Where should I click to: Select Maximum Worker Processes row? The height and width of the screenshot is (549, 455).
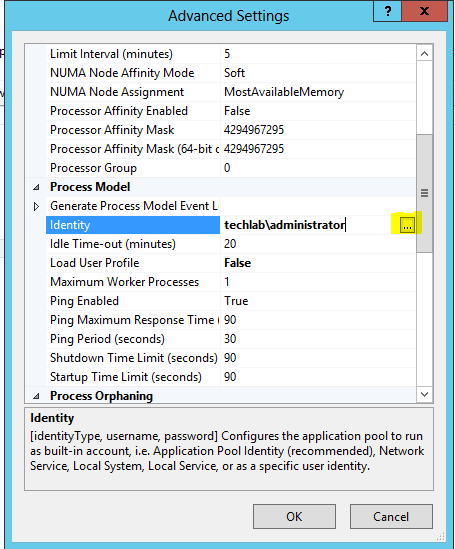click(231, 282)
